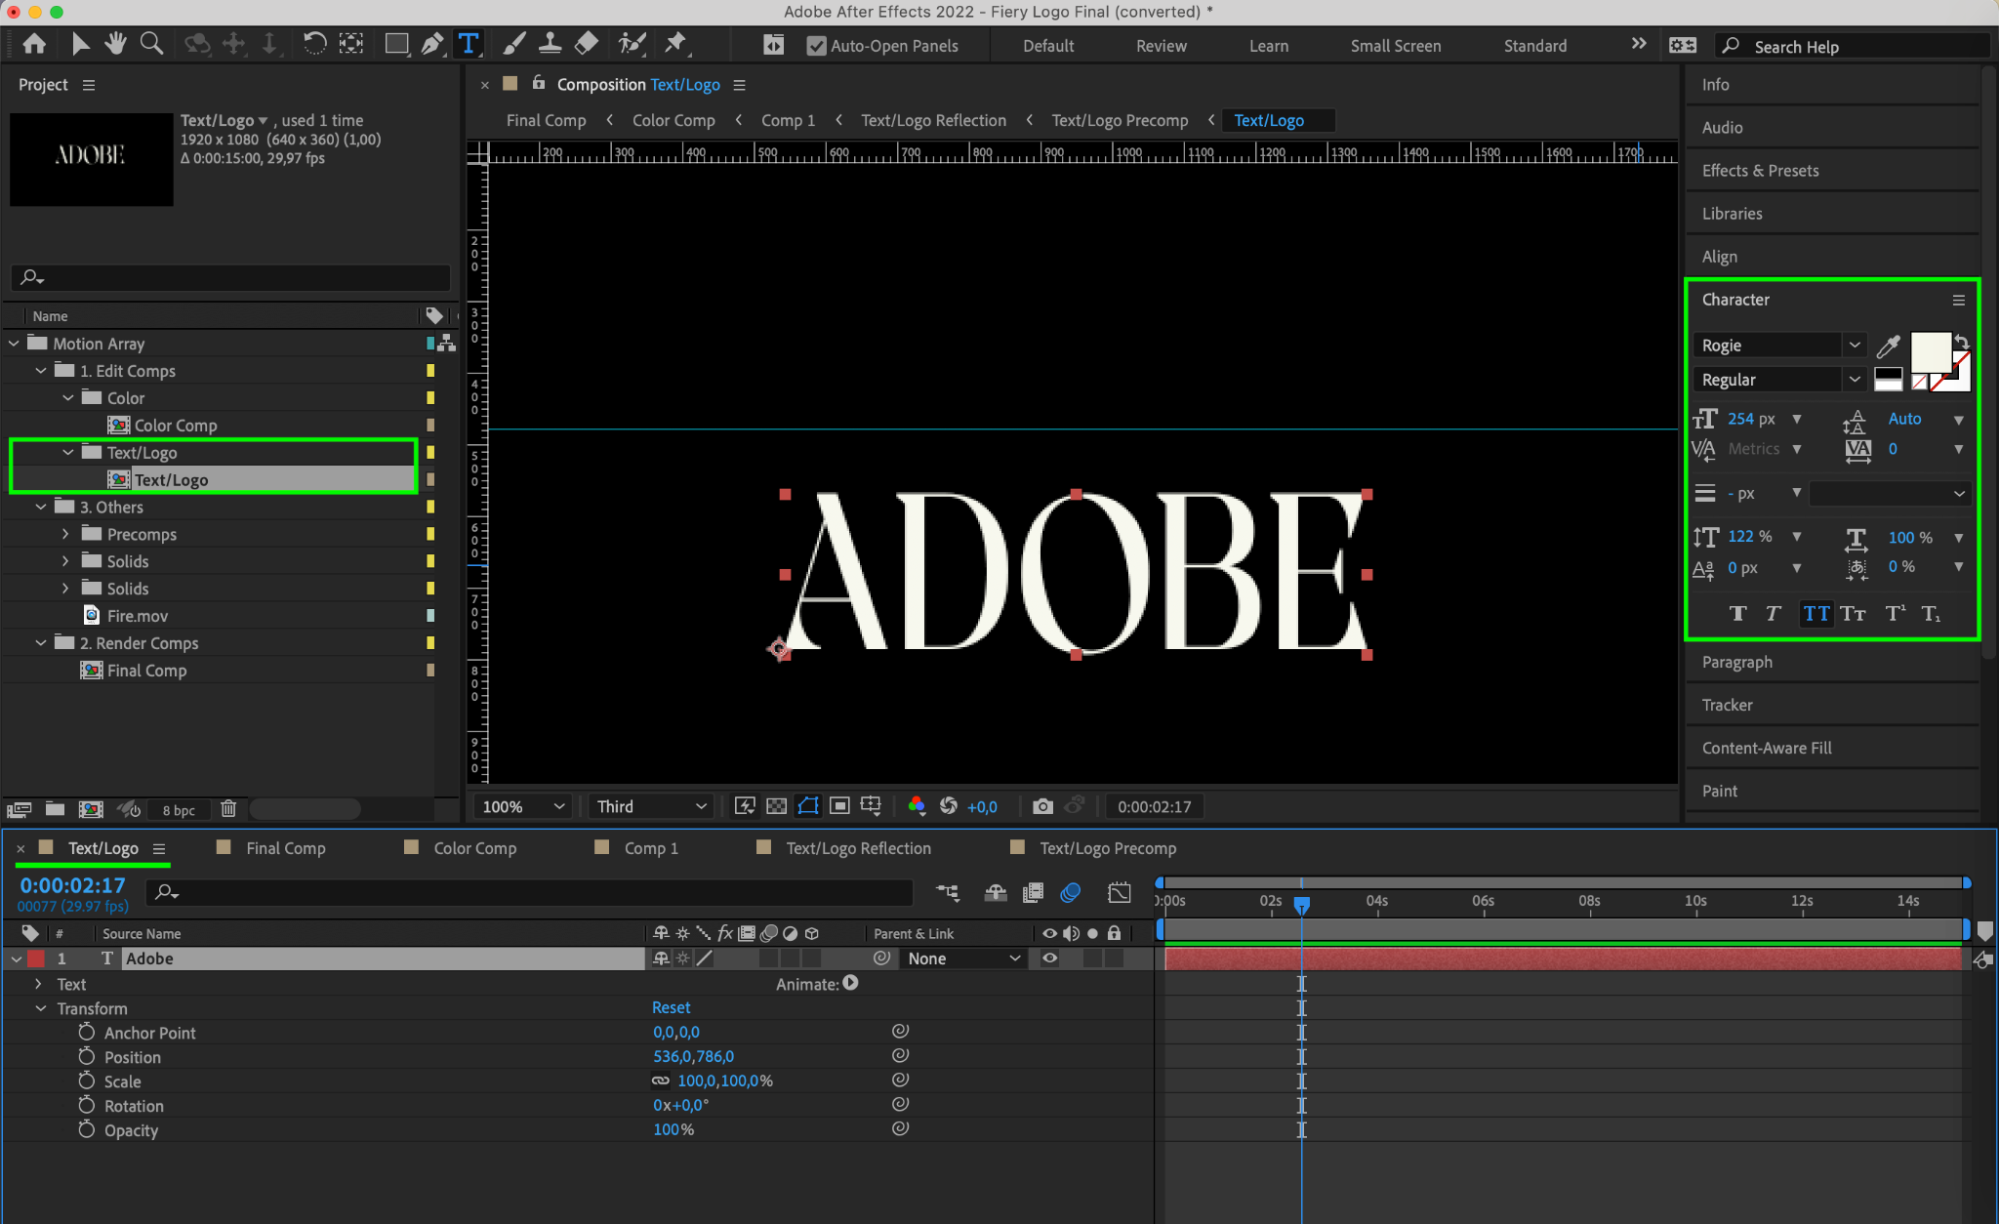Open the Text/Logo Reflection timeline tab
The image size is (1999, 1224).
(x=858, y=848)
